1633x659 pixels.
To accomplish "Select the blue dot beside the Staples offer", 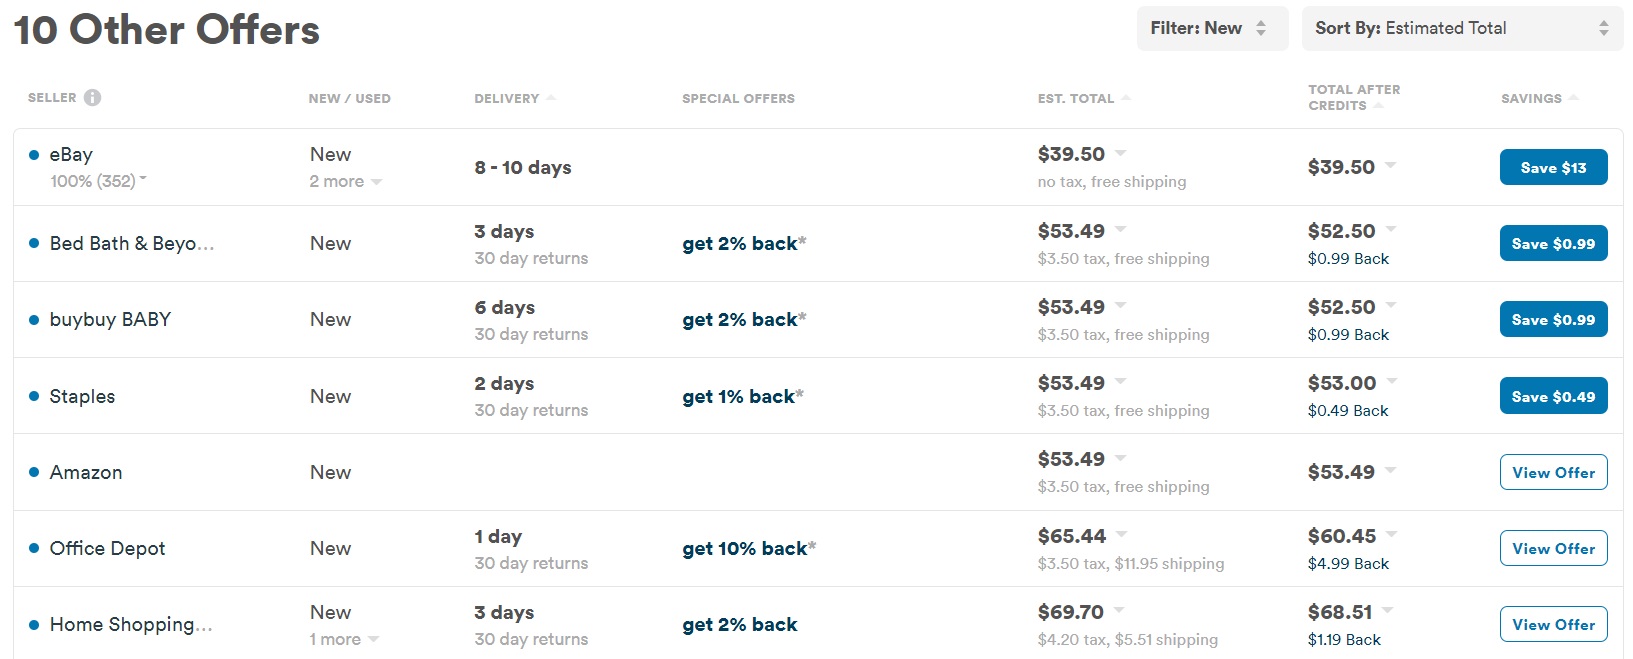I will pos(33,396).
